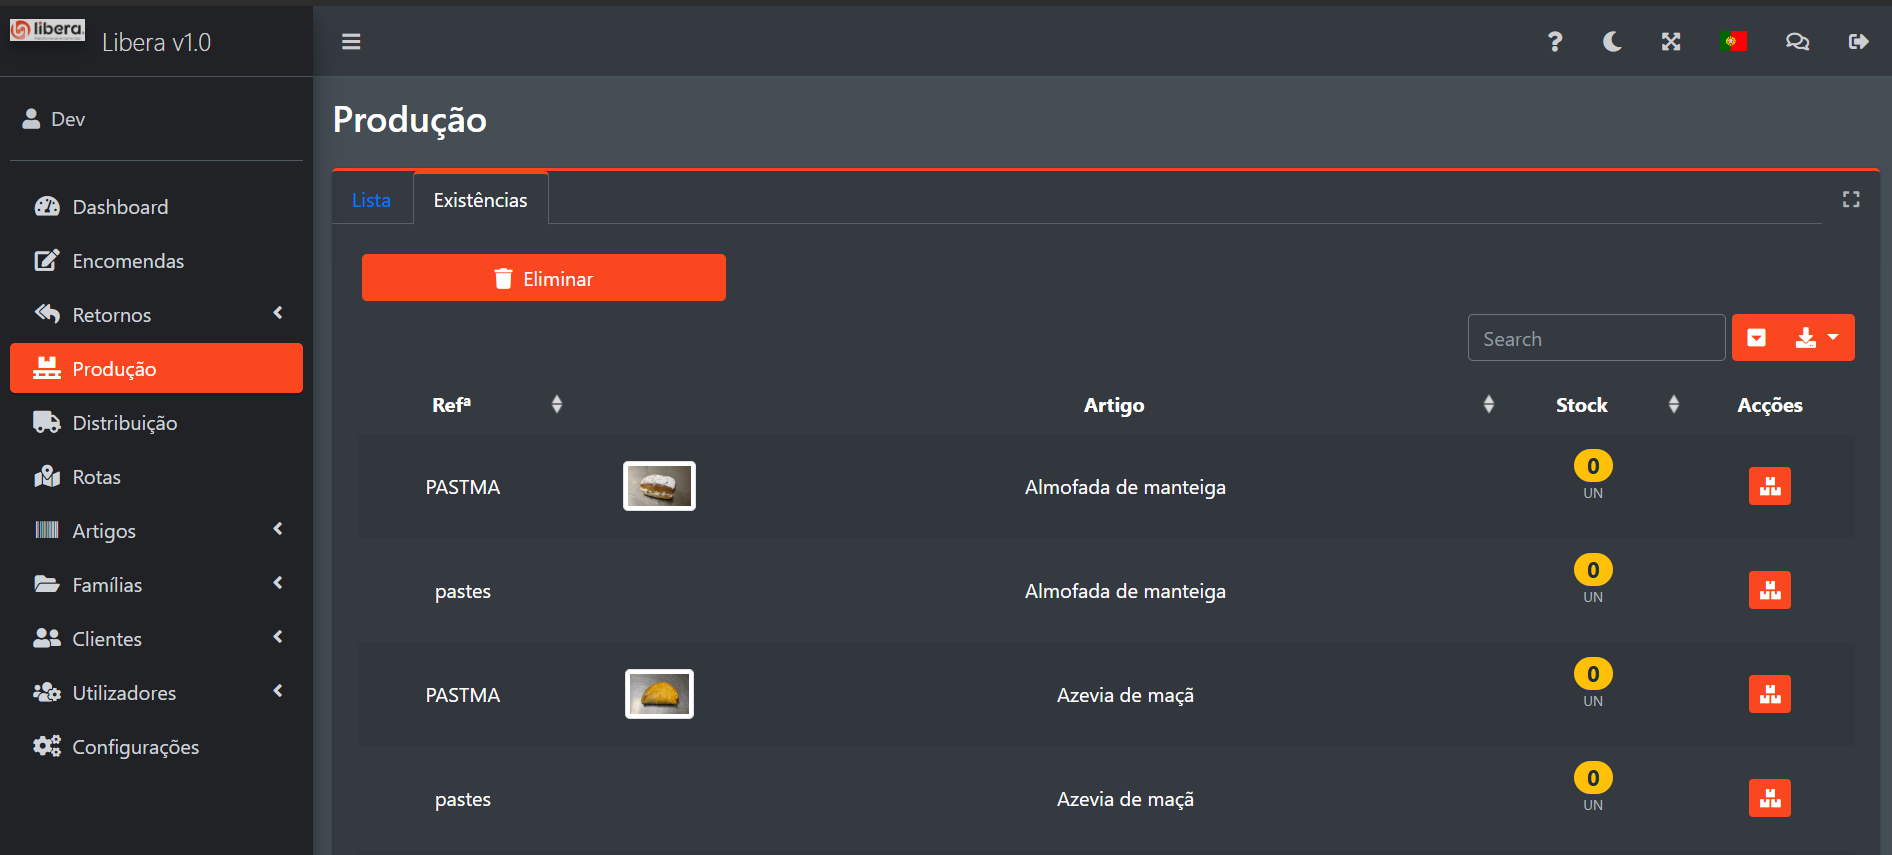Click into the Search field
This screenshot has width=1892, height=855.
1595,339
